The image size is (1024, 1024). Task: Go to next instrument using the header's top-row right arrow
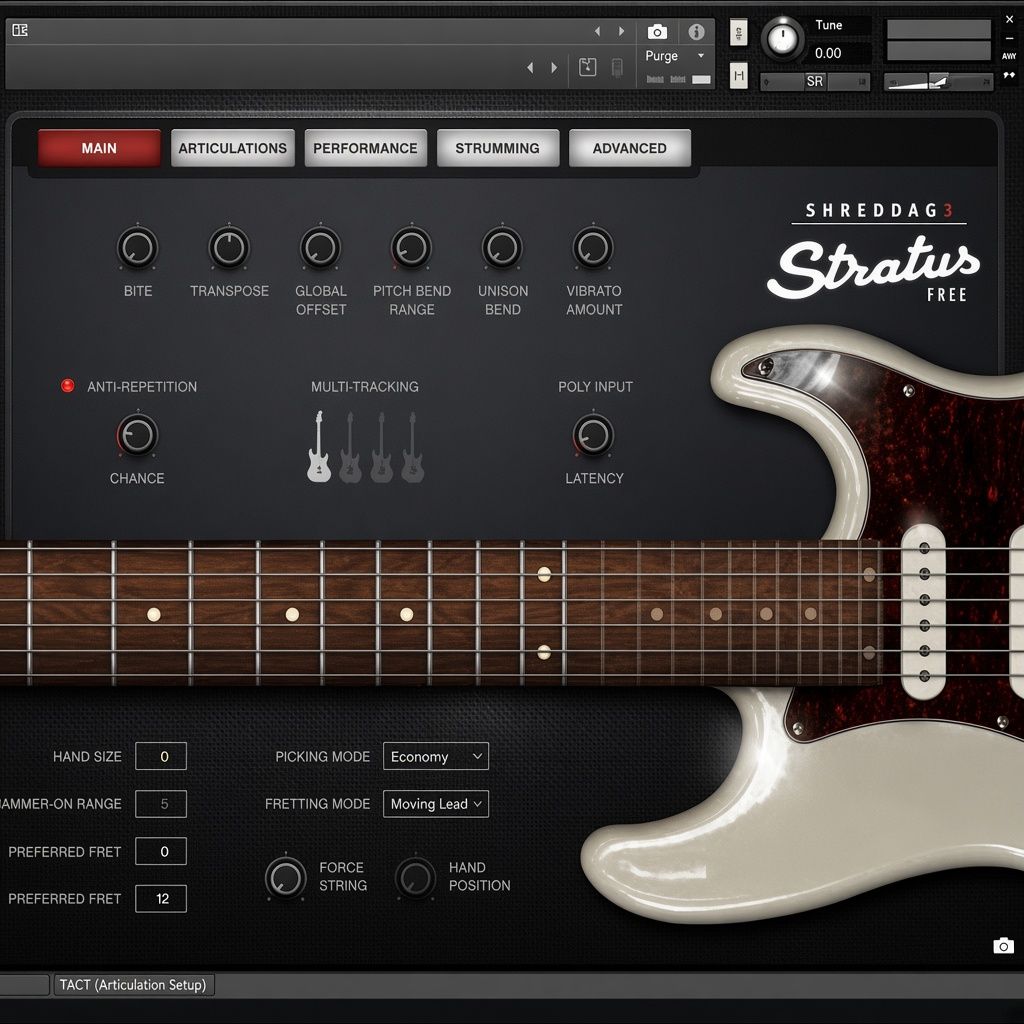621,31
